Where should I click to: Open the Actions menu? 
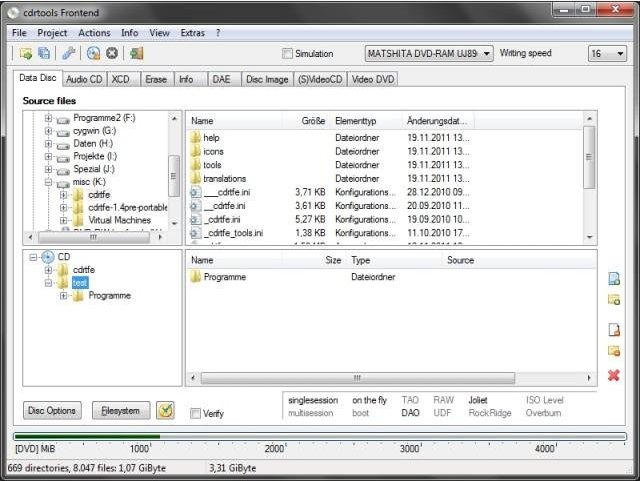[x=94, y=33]
